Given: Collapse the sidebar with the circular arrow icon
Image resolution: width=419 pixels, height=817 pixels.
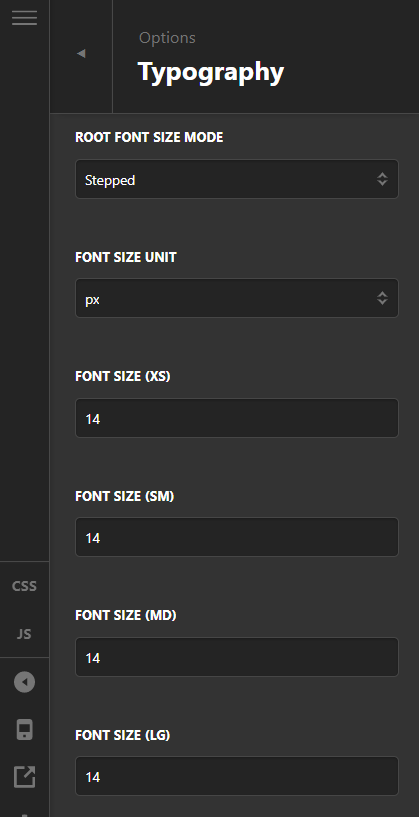Looking at the screenshot, I should (x=24, y=682).
